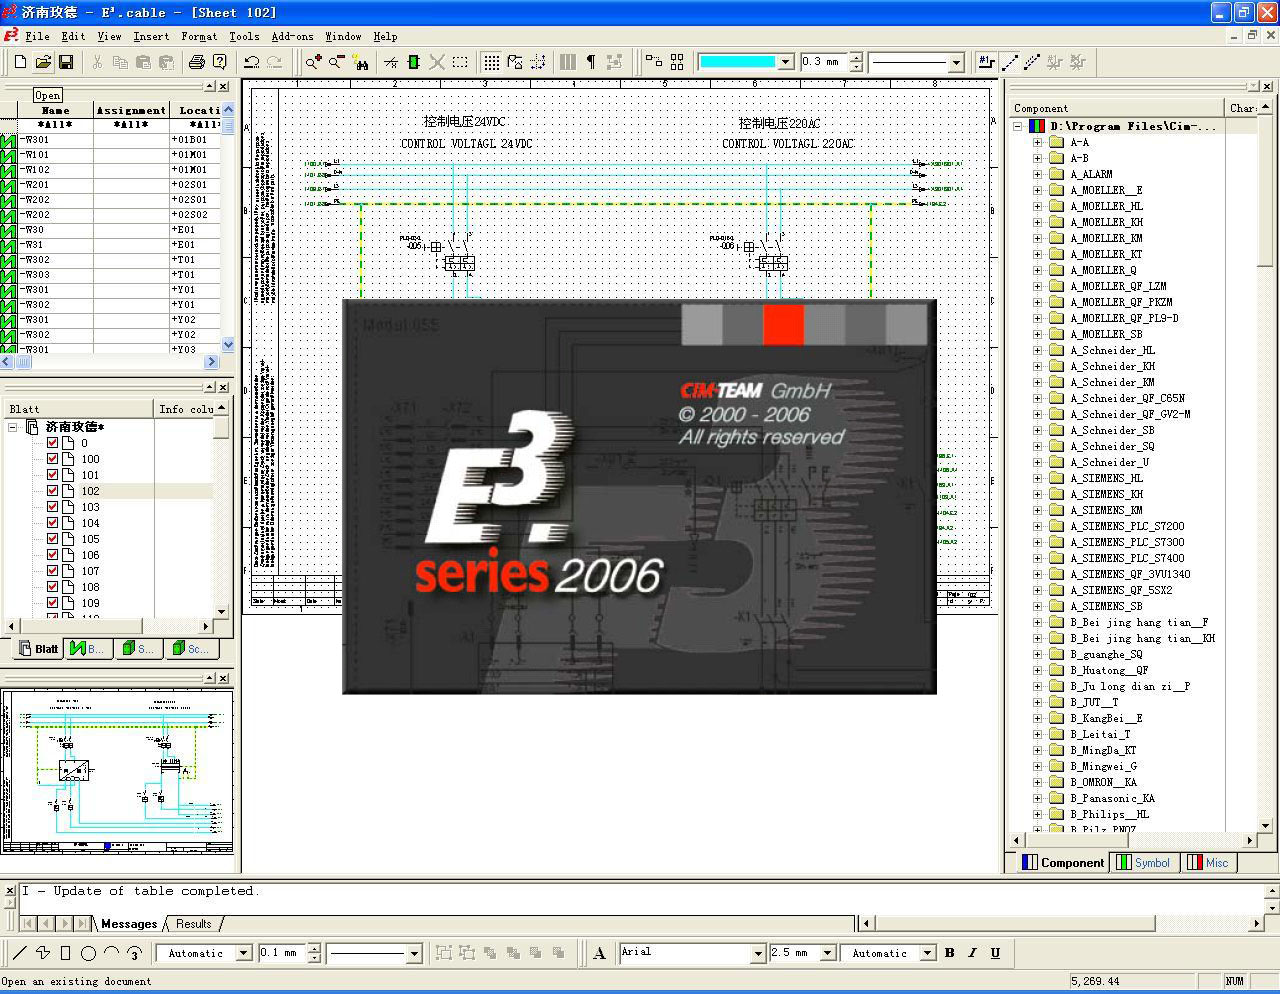Pick the Arc drawing tool
The image size is (1280, 994).
tap(112, 953)
